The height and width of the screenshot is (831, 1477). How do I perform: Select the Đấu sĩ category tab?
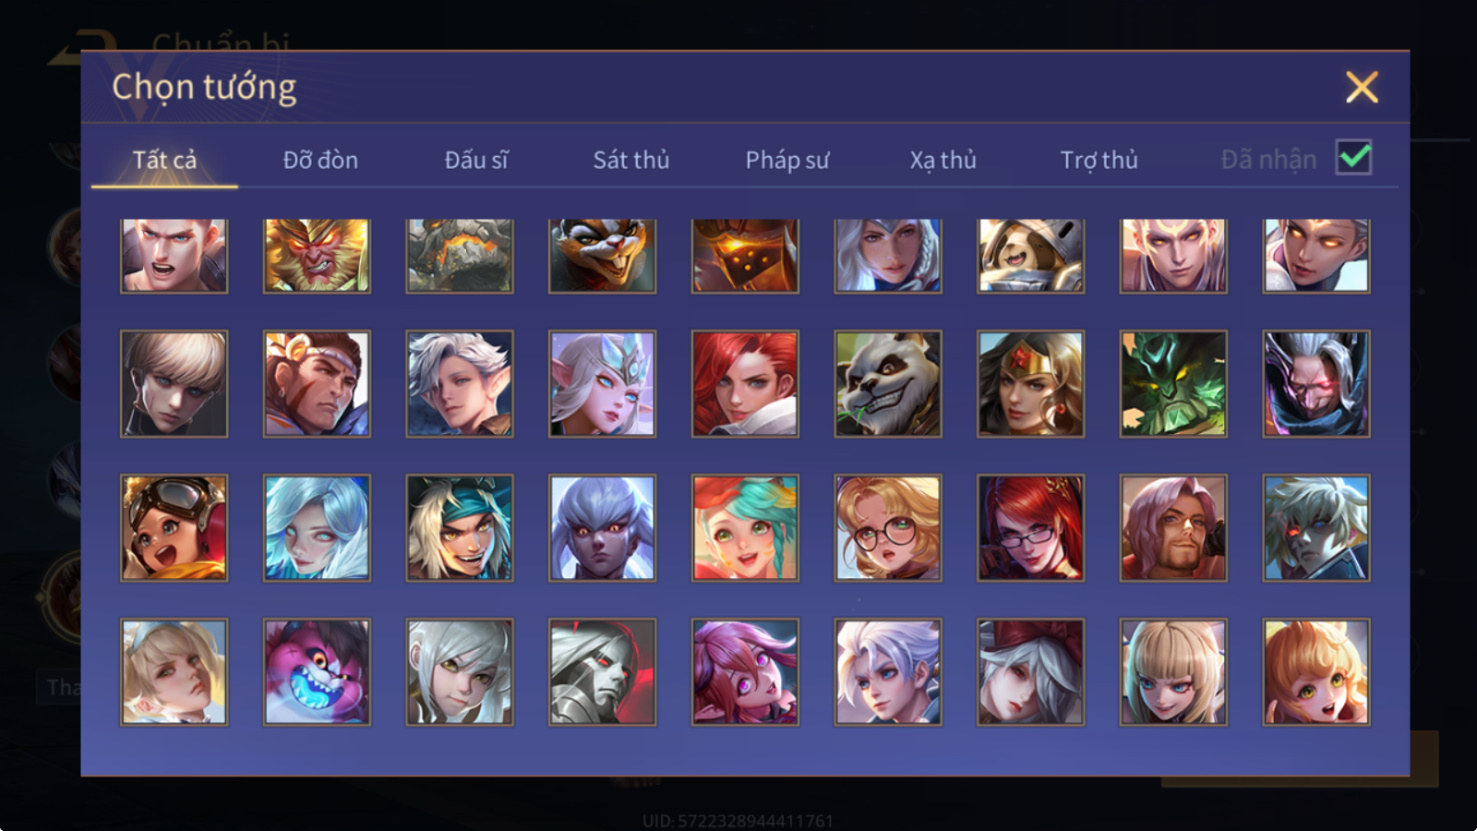pyautogui.click(x=476, y=160)
